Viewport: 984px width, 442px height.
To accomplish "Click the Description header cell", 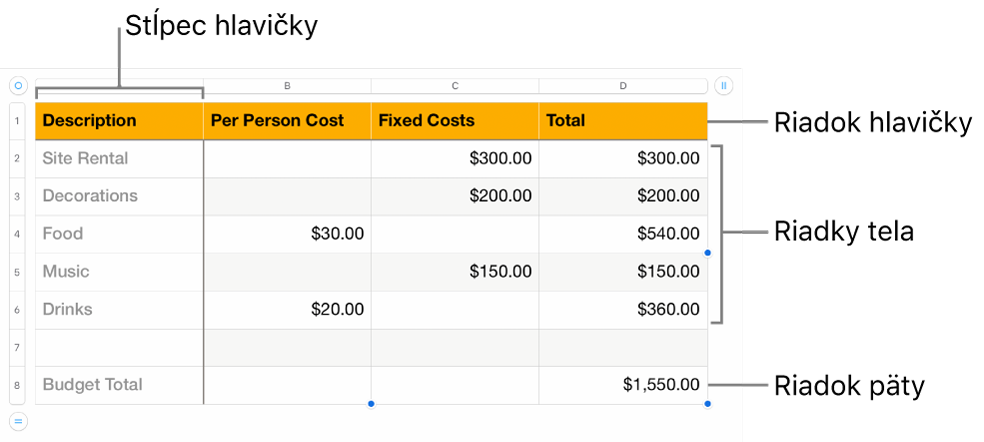I will (119, 121).
